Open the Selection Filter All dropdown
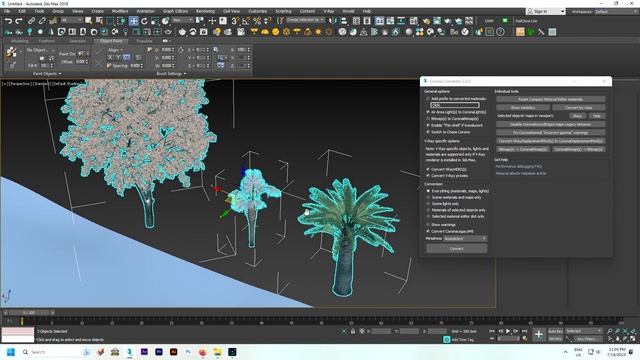The width and height of the screenshot is (640, 360). click(x=71, y=20)
